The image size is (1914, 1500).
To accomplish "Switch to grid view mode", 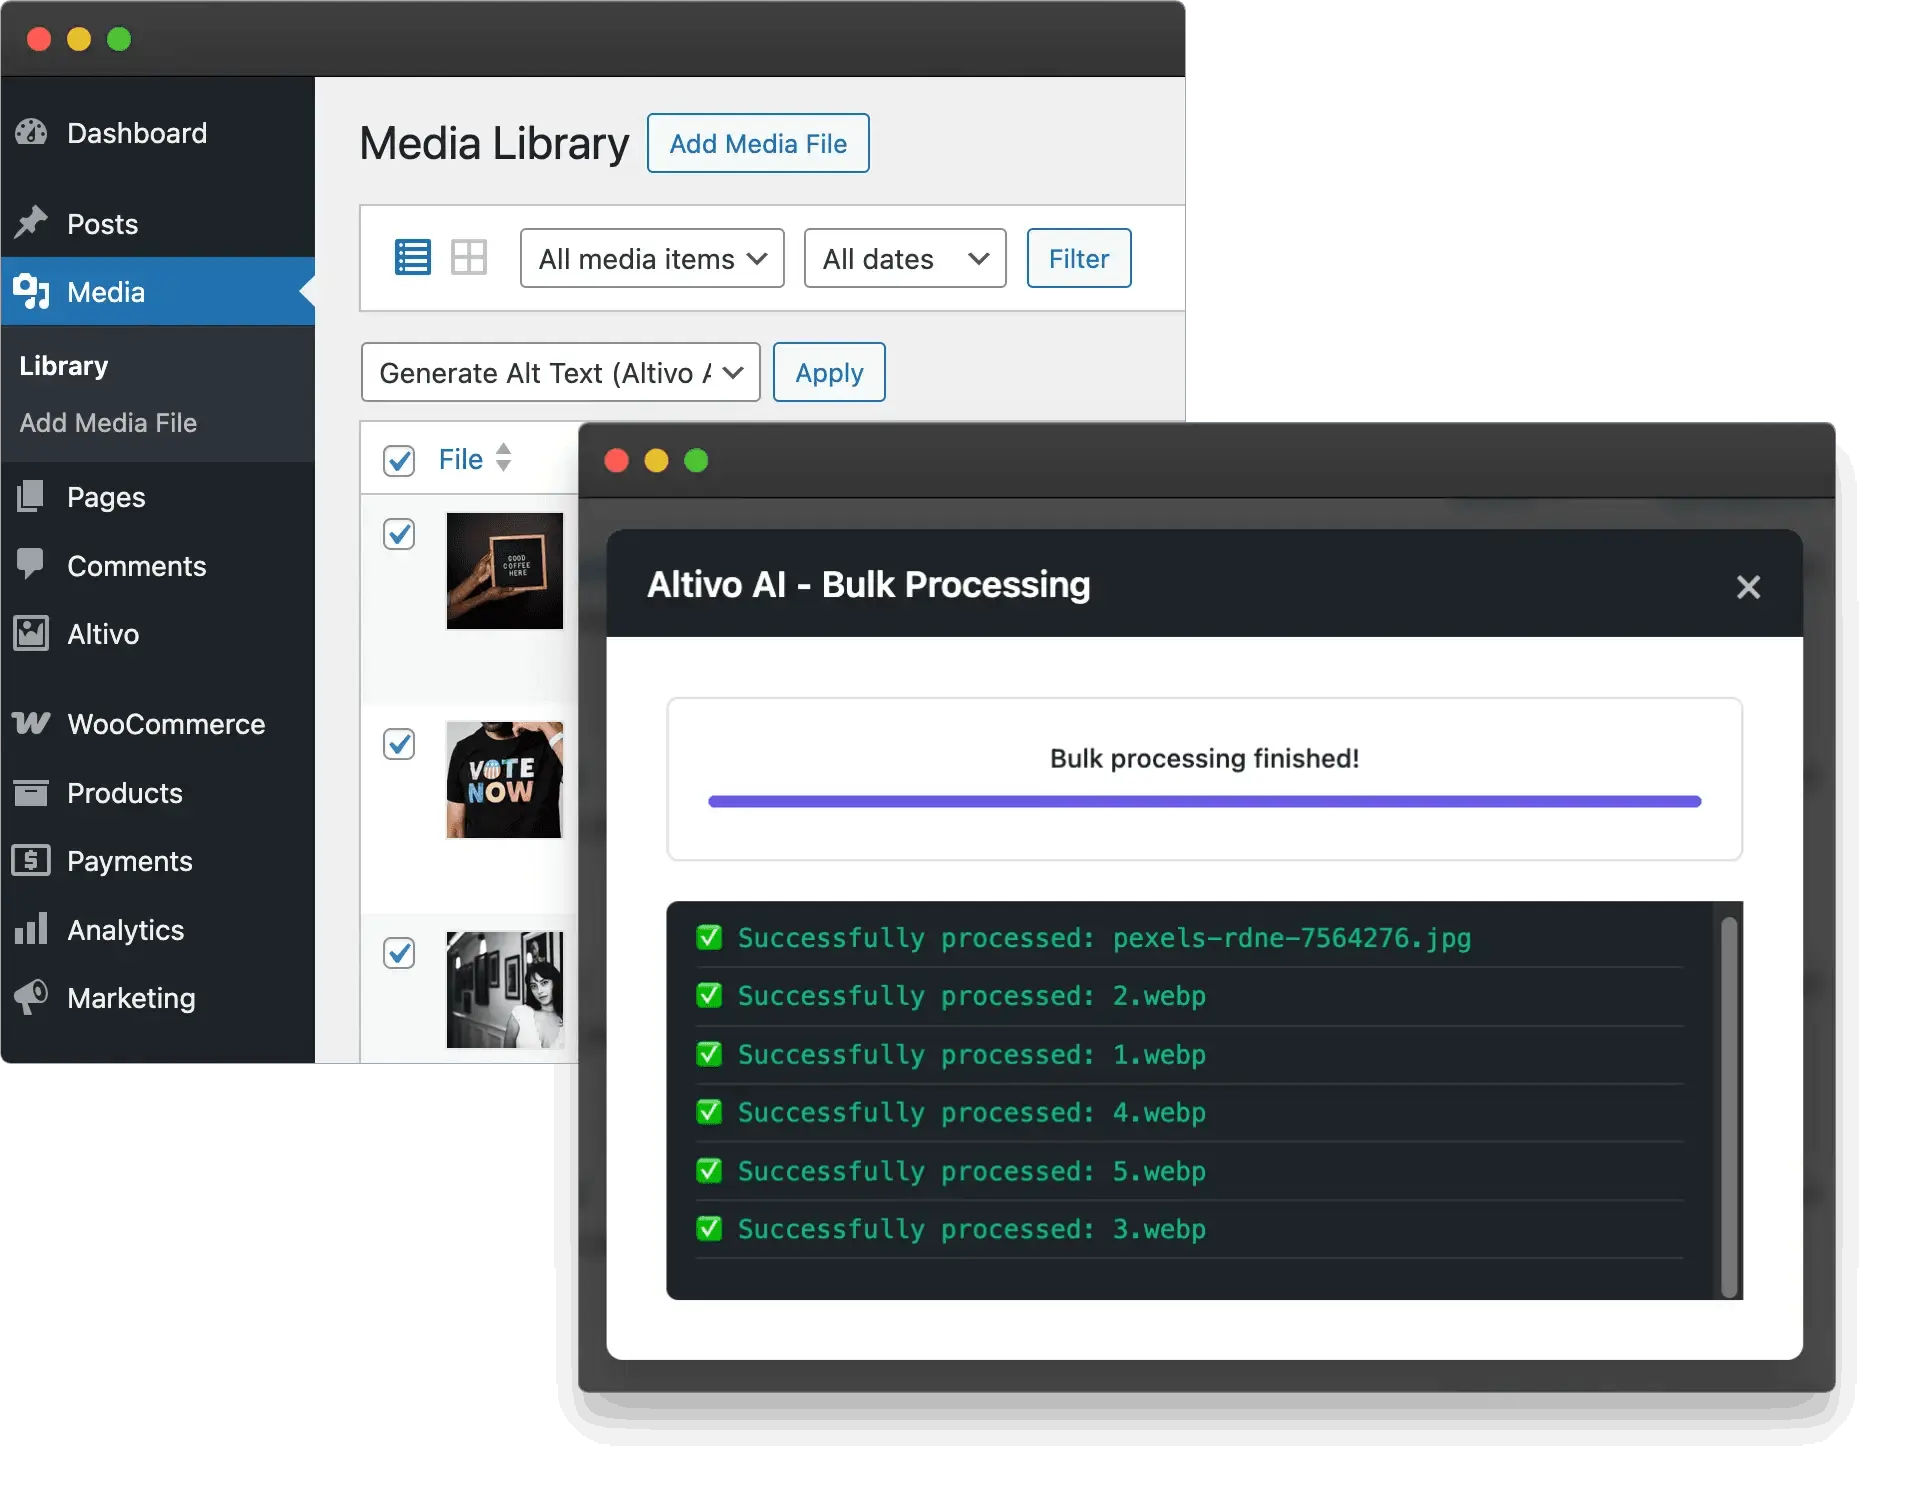I will 468,258.
